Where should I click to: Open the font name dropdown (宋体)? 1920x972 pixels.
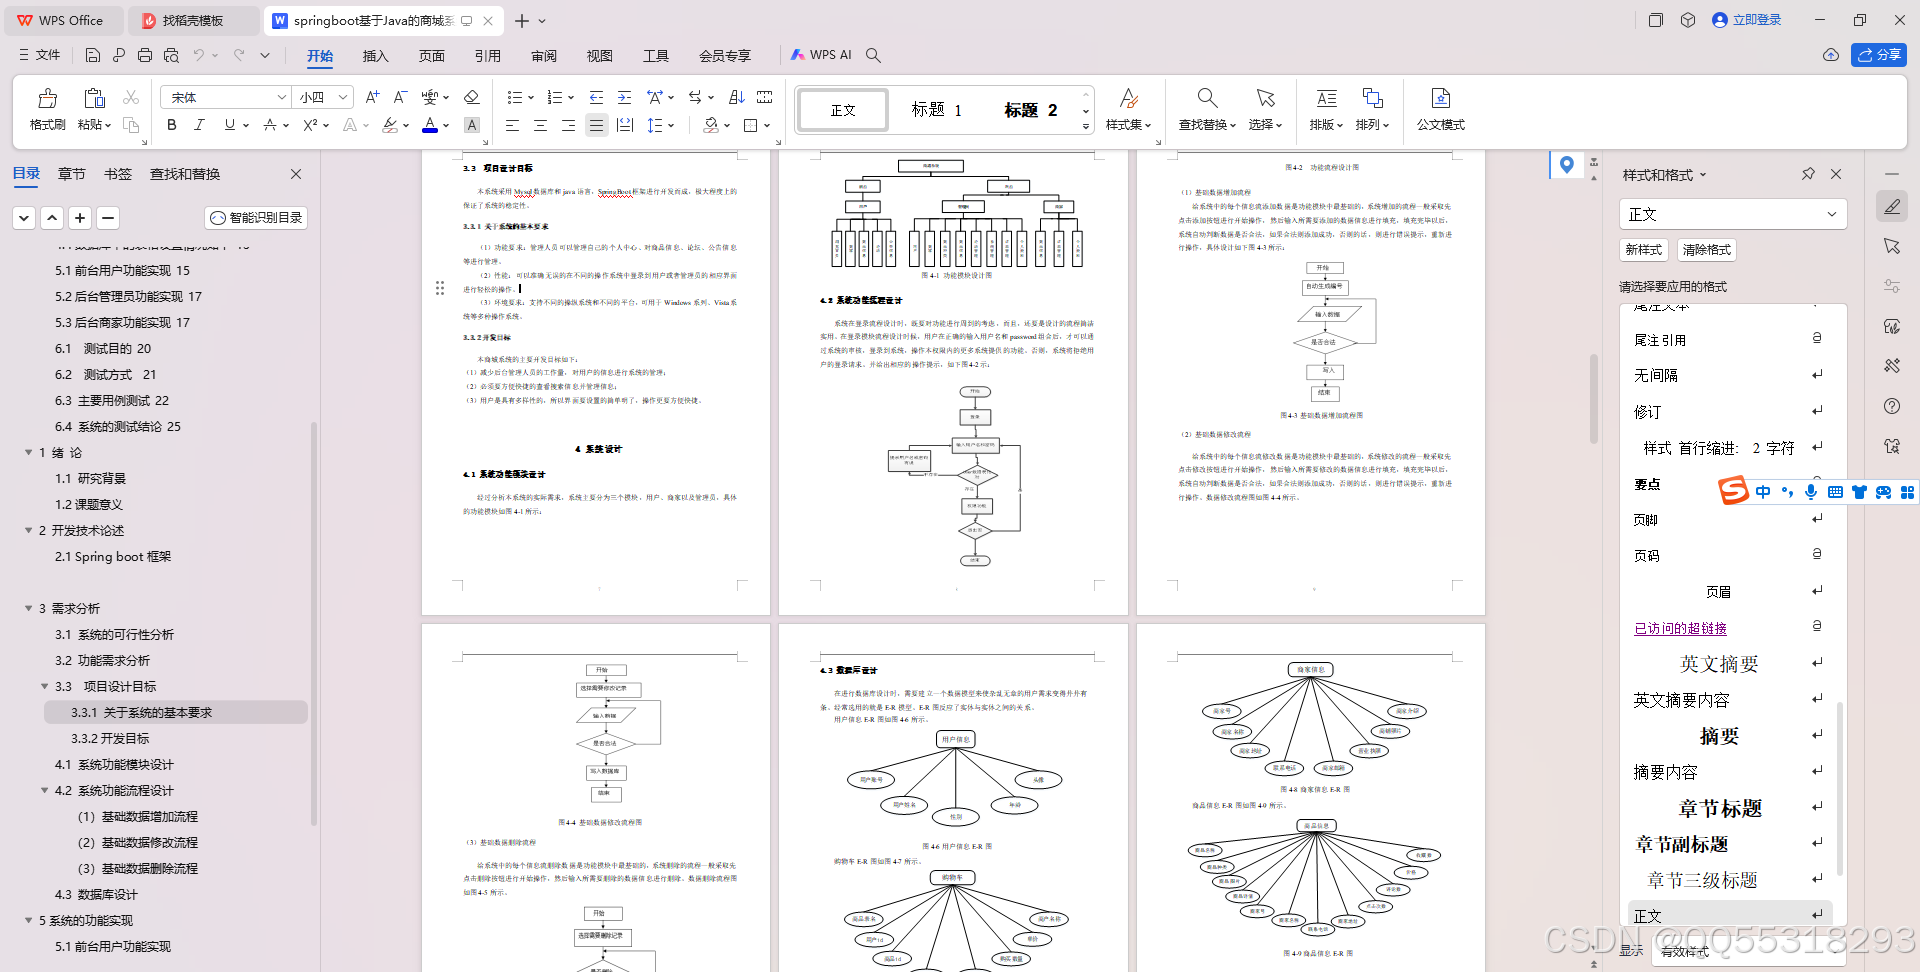282,97
